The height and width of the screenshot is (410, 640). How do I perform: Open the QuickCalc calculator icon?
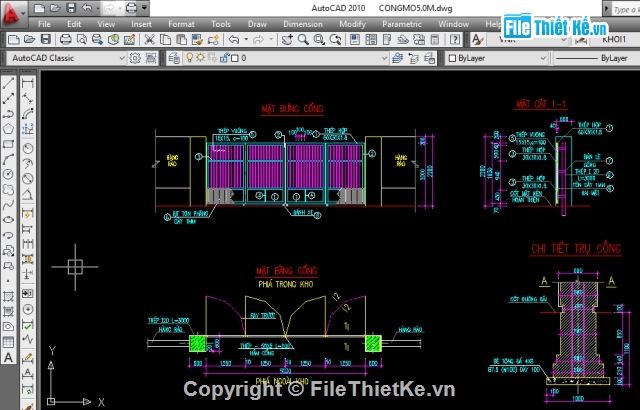[x=435, y=40]
